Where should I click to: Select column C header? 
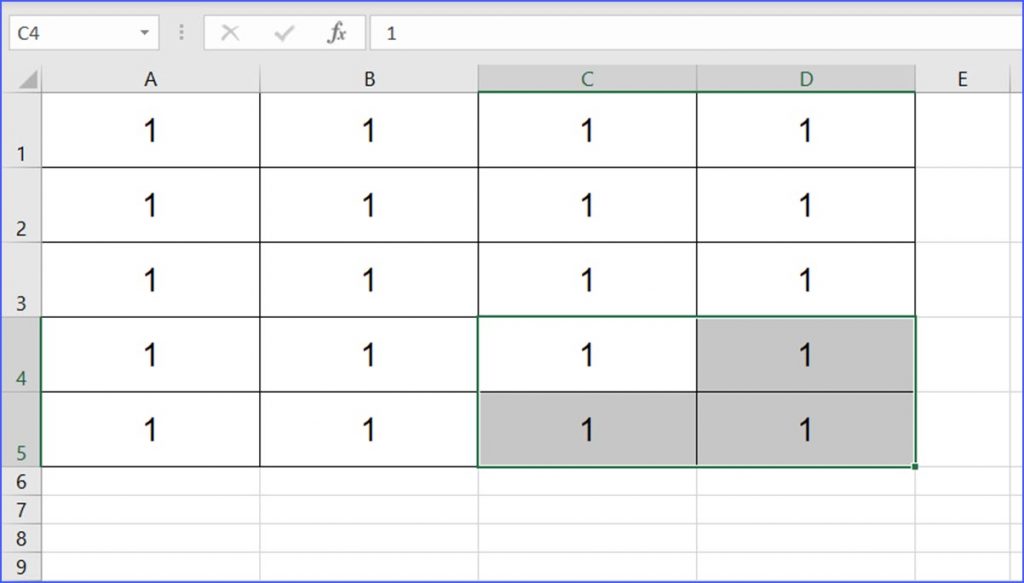click(587, 79)
